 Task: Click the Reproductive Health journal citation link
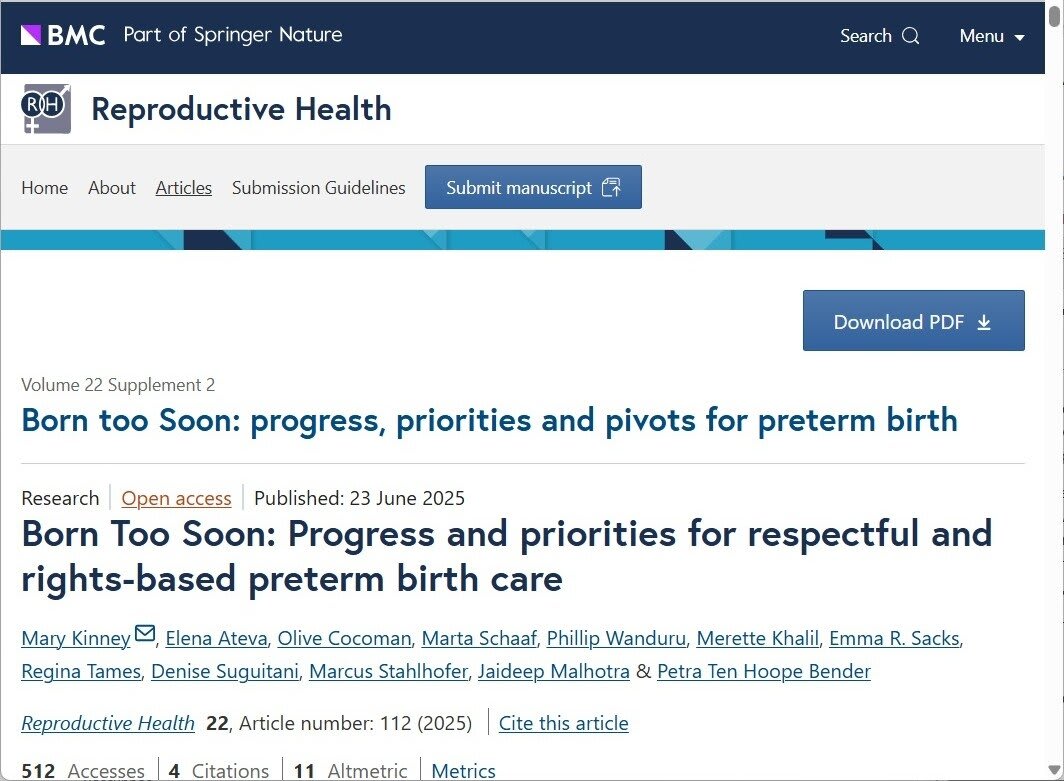[x=108, y=723]
